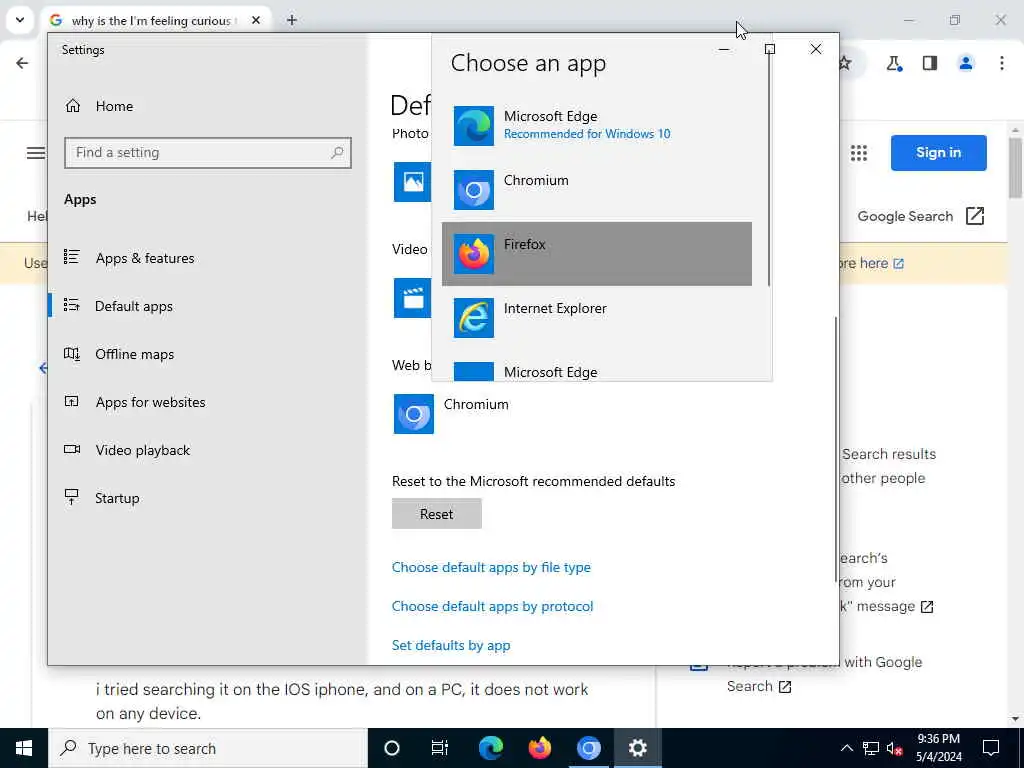The height and width of the screenshot is (768, 1024).
Task: Click the Find a setting search box
Action: click(x=208, y=153)
